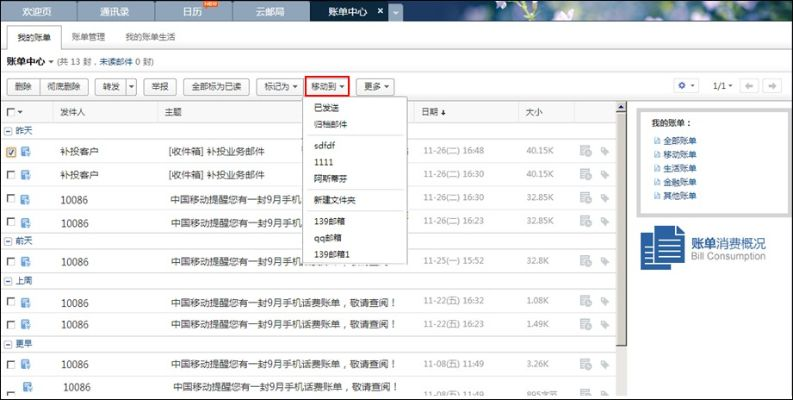Click calendar icon in 11-25 15:52 row
Viewport: 793px width, 400px height.
[586, 261]
